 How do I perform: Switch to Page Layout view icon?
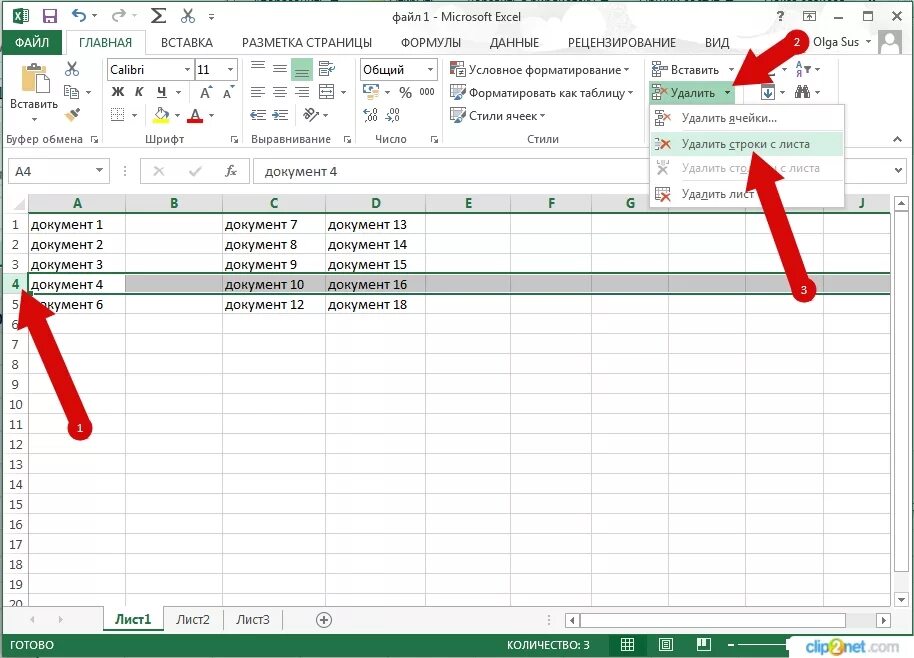(x=666, y=644)
